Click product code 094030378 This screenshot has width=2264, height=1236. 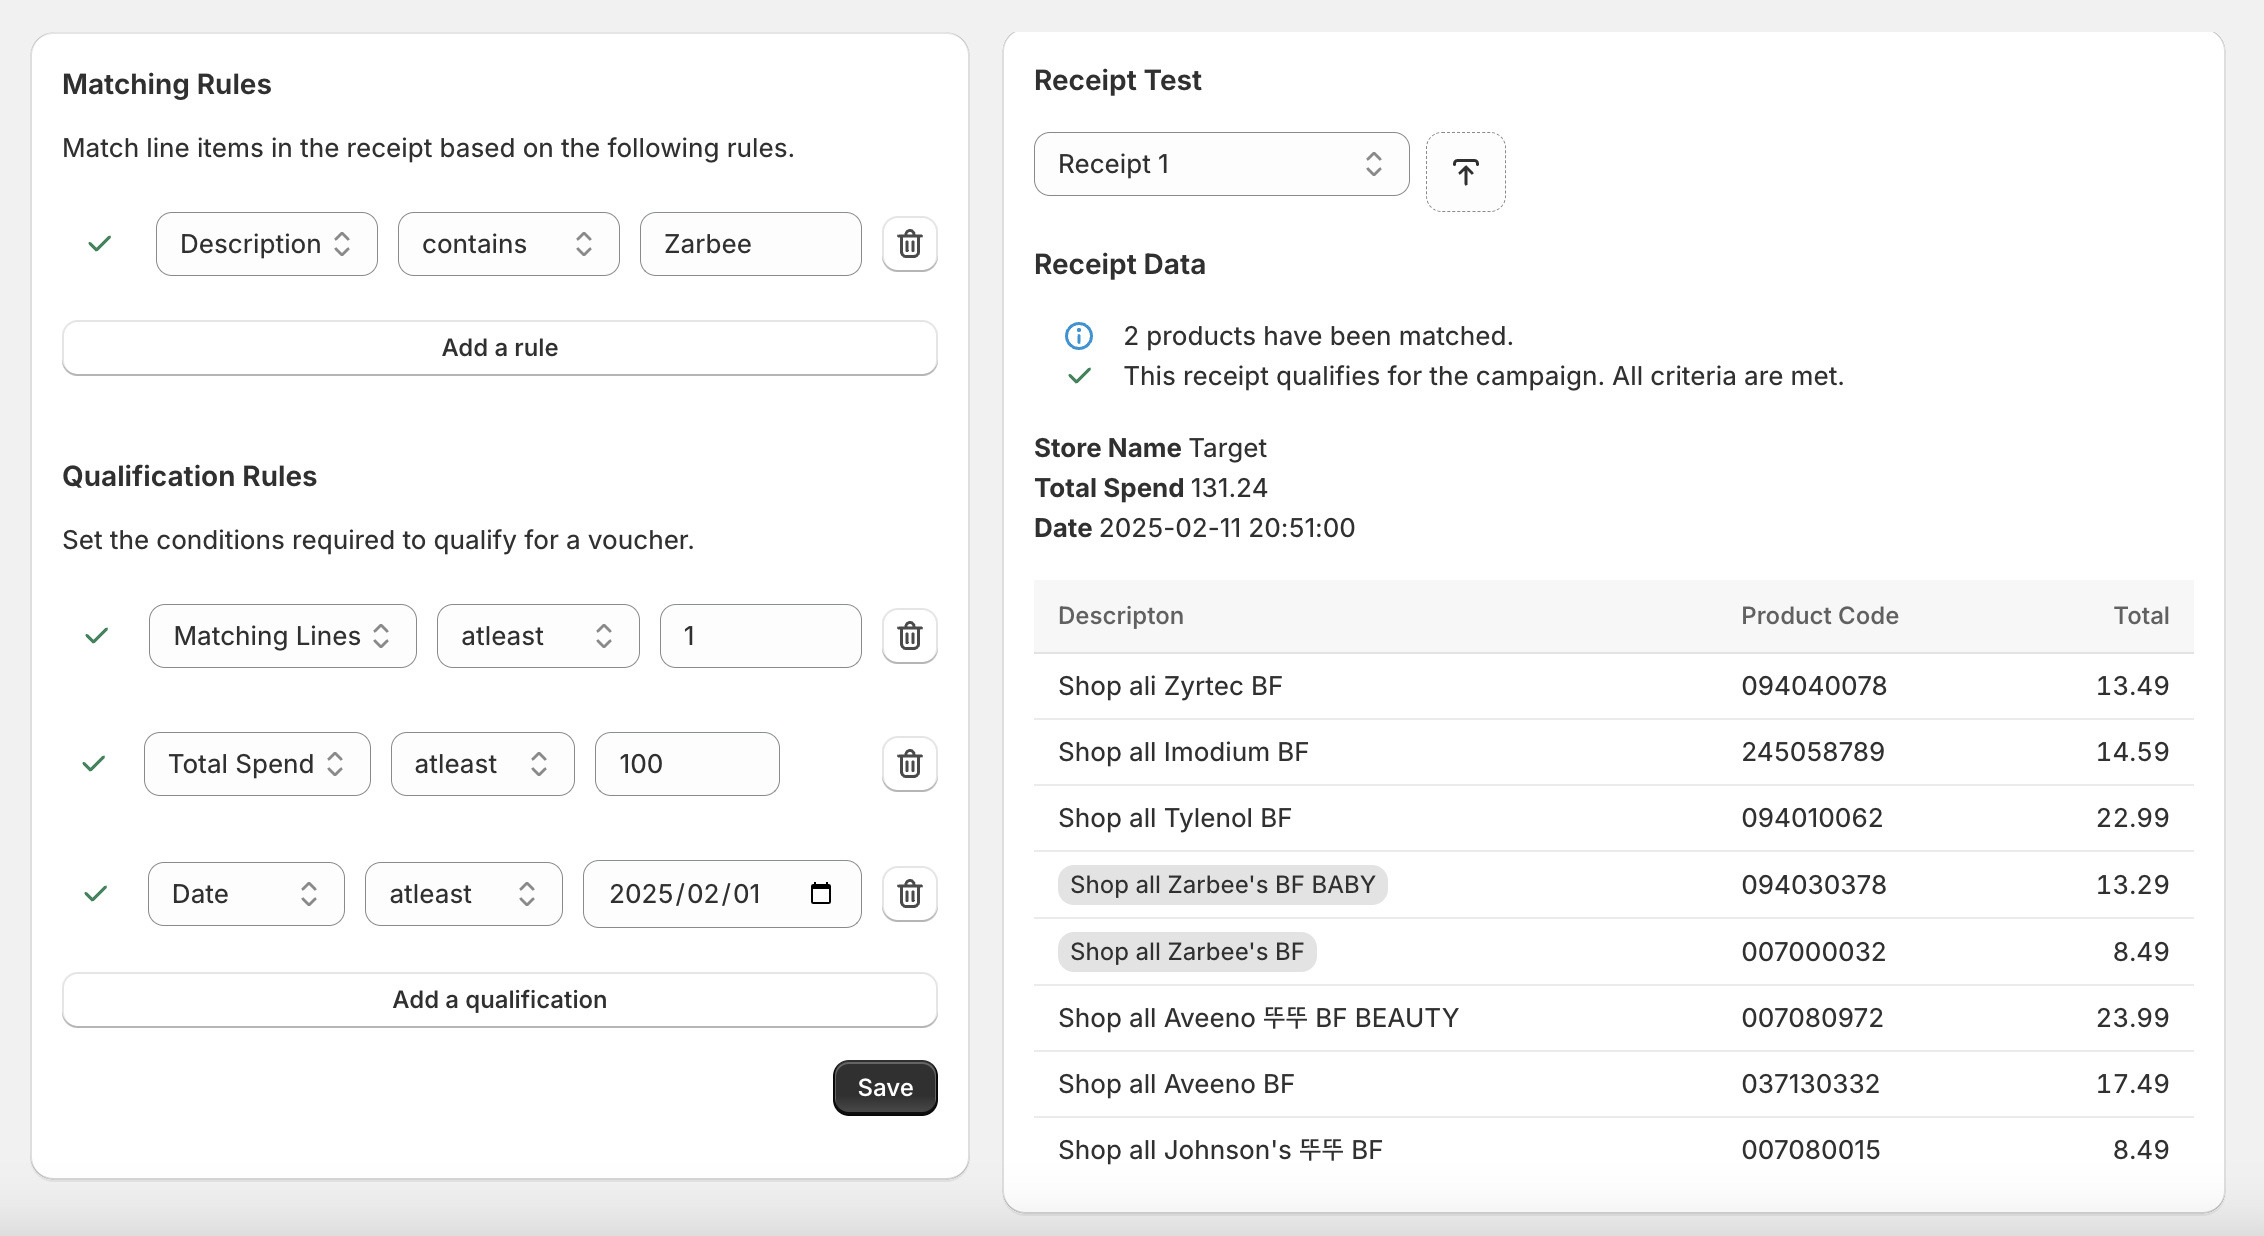click(1814, 885)
